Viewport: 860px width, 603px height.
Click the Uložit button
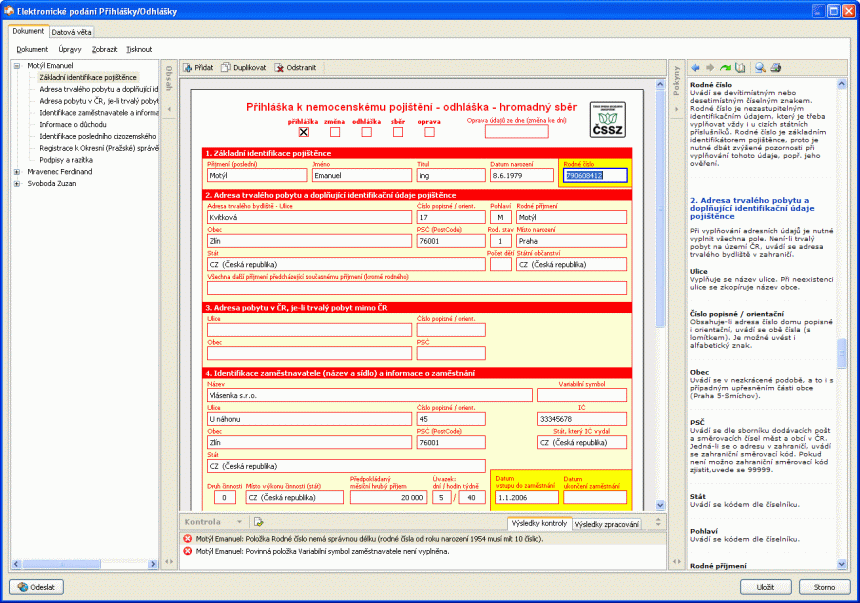tap(765, 587)
